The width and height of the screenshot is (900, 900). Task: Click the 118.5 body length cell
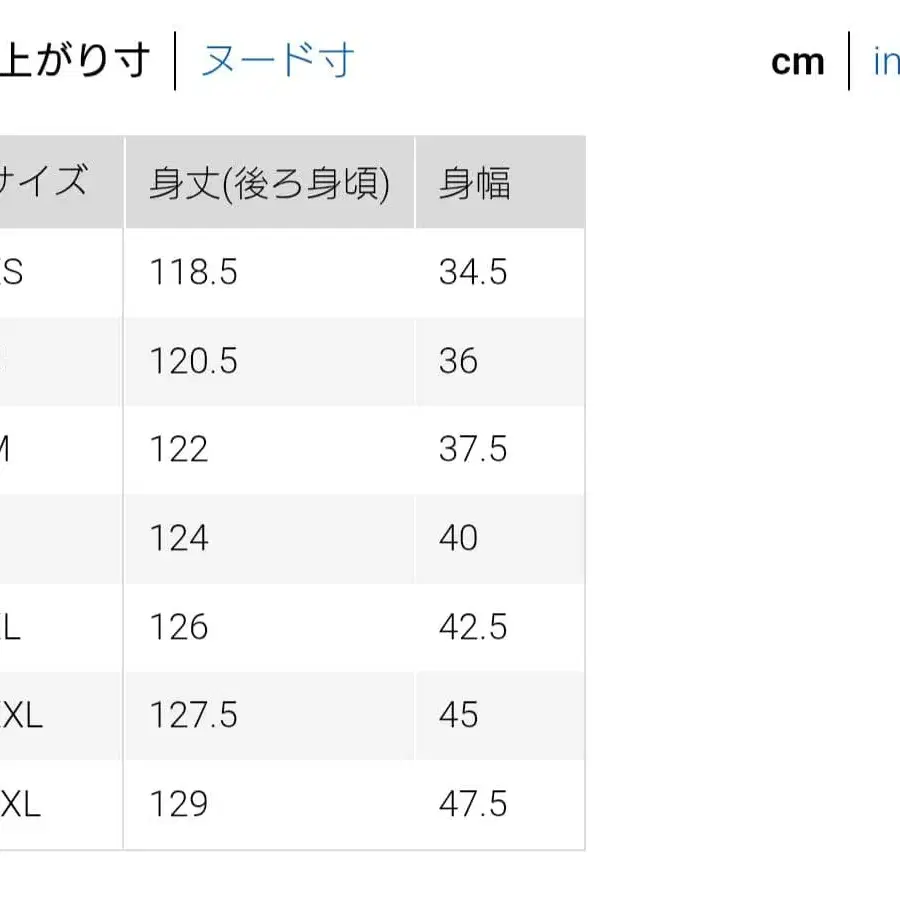(x=194, y=271)
